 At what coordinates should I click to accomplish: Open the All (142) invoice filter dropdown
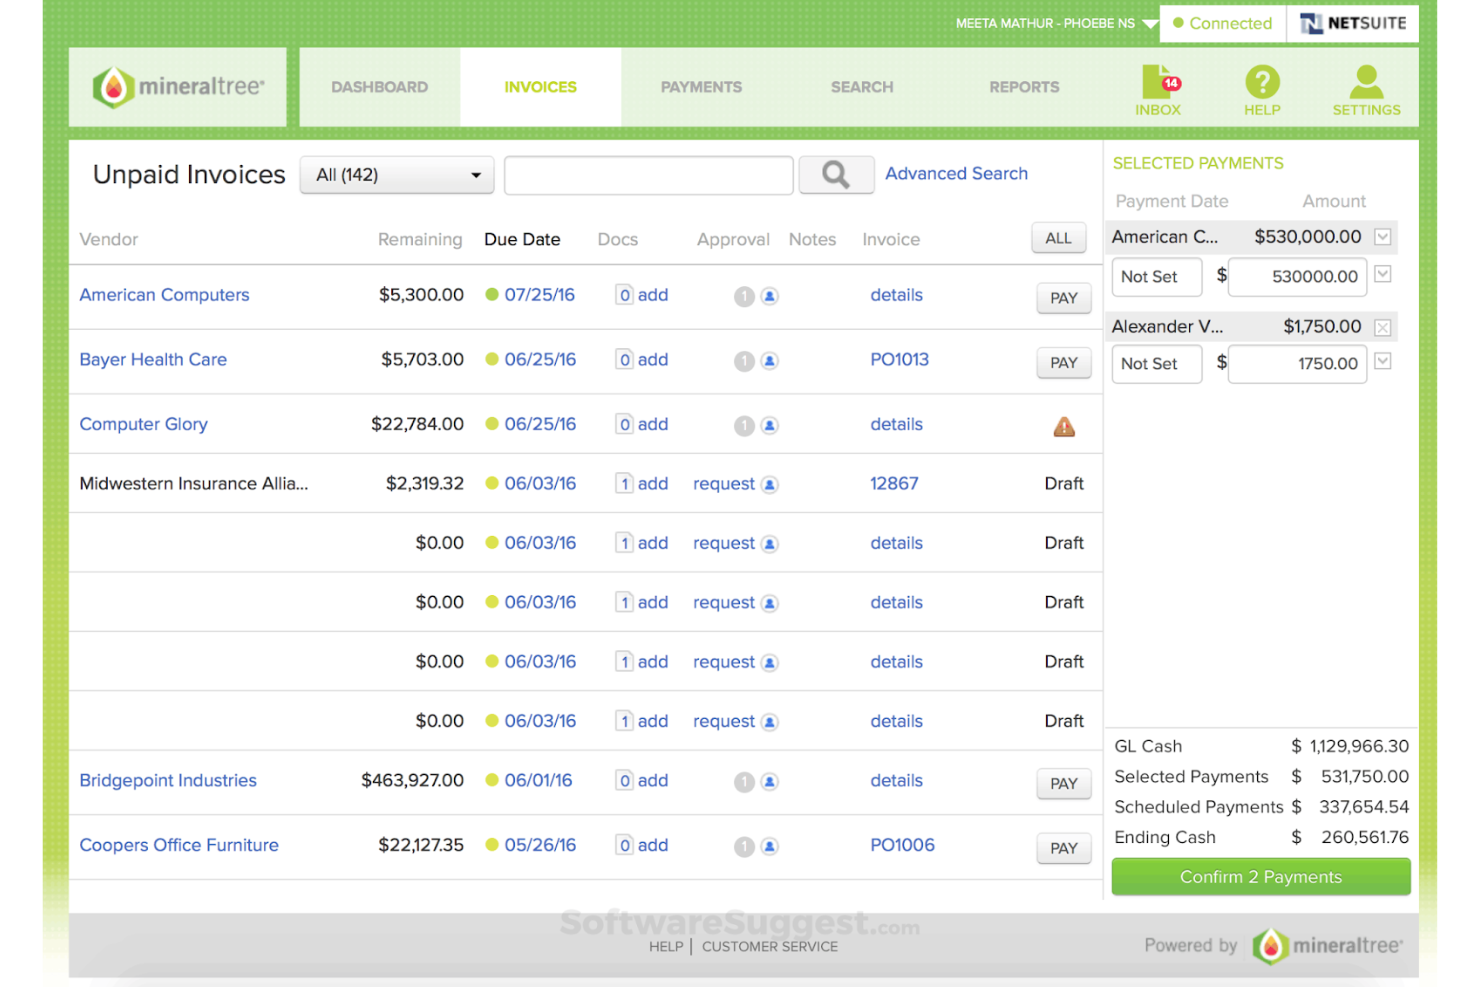(396, 174)
